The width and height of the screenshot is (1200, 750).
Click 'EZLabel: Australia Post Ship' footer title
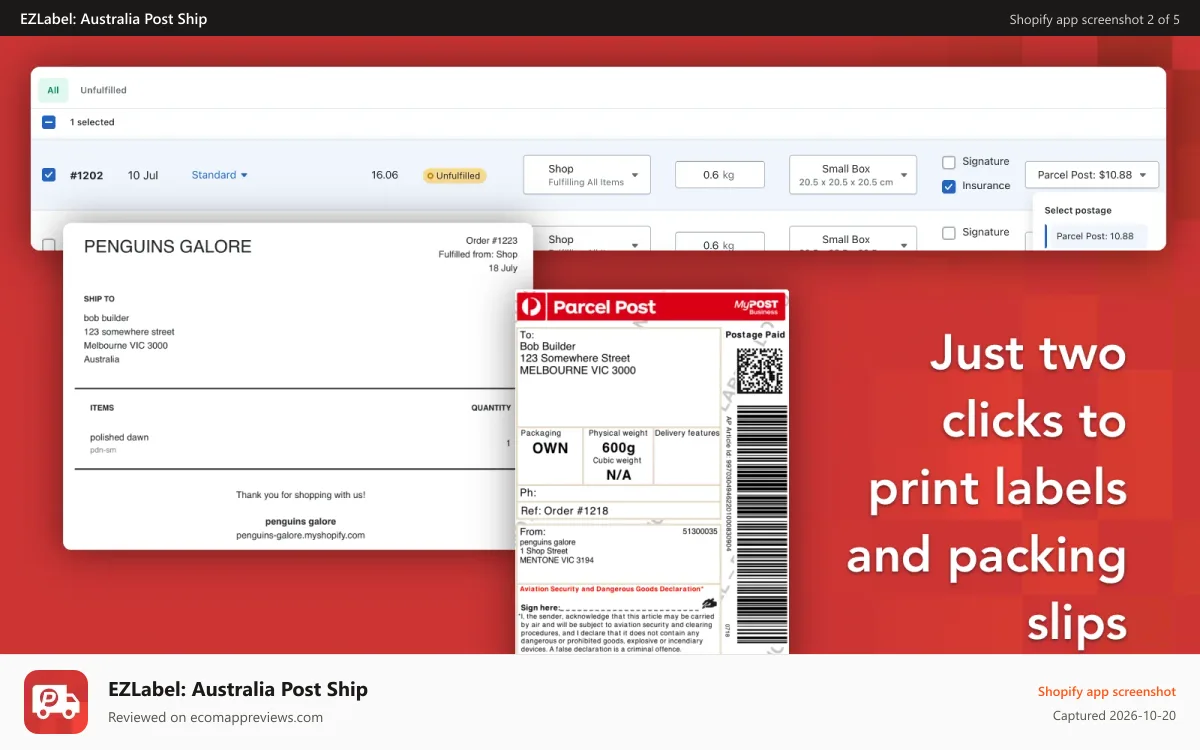point(238,689)
